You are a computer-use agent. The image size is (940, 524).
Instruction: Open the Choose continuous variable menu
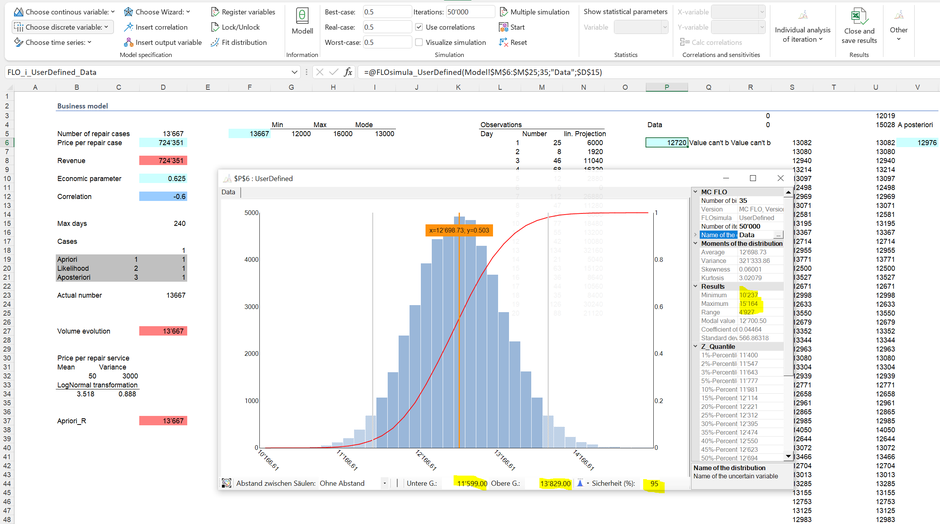(64, 11)
